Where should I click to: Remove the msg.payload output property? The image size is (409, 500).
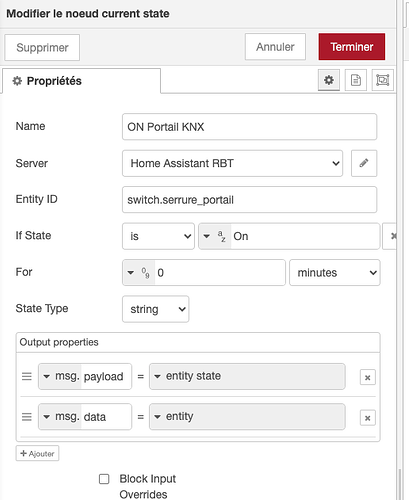(368, 377)
